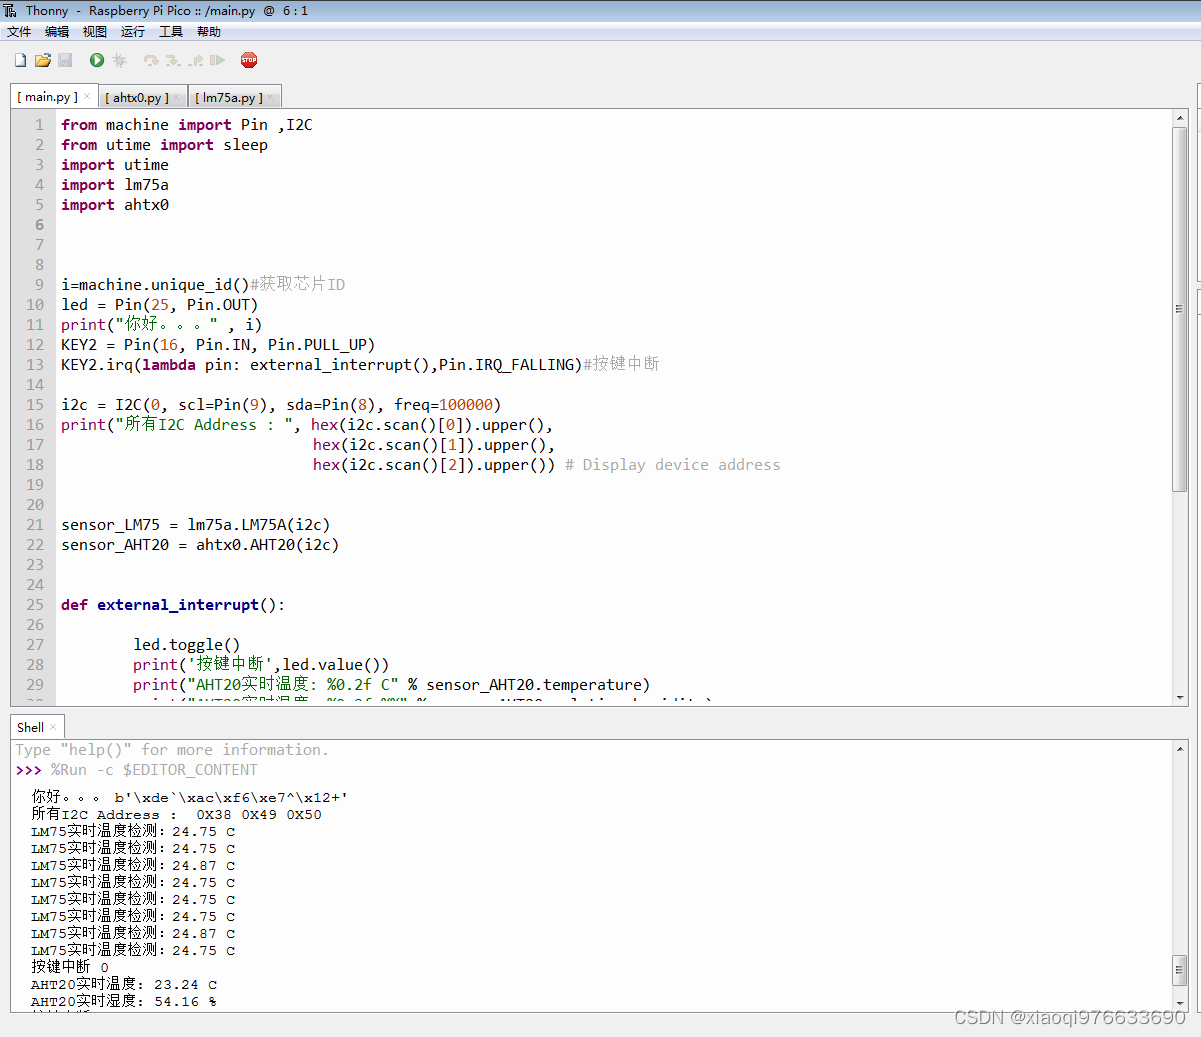
Task: Select the Shell tab
Action: click(x=30, y=727)
